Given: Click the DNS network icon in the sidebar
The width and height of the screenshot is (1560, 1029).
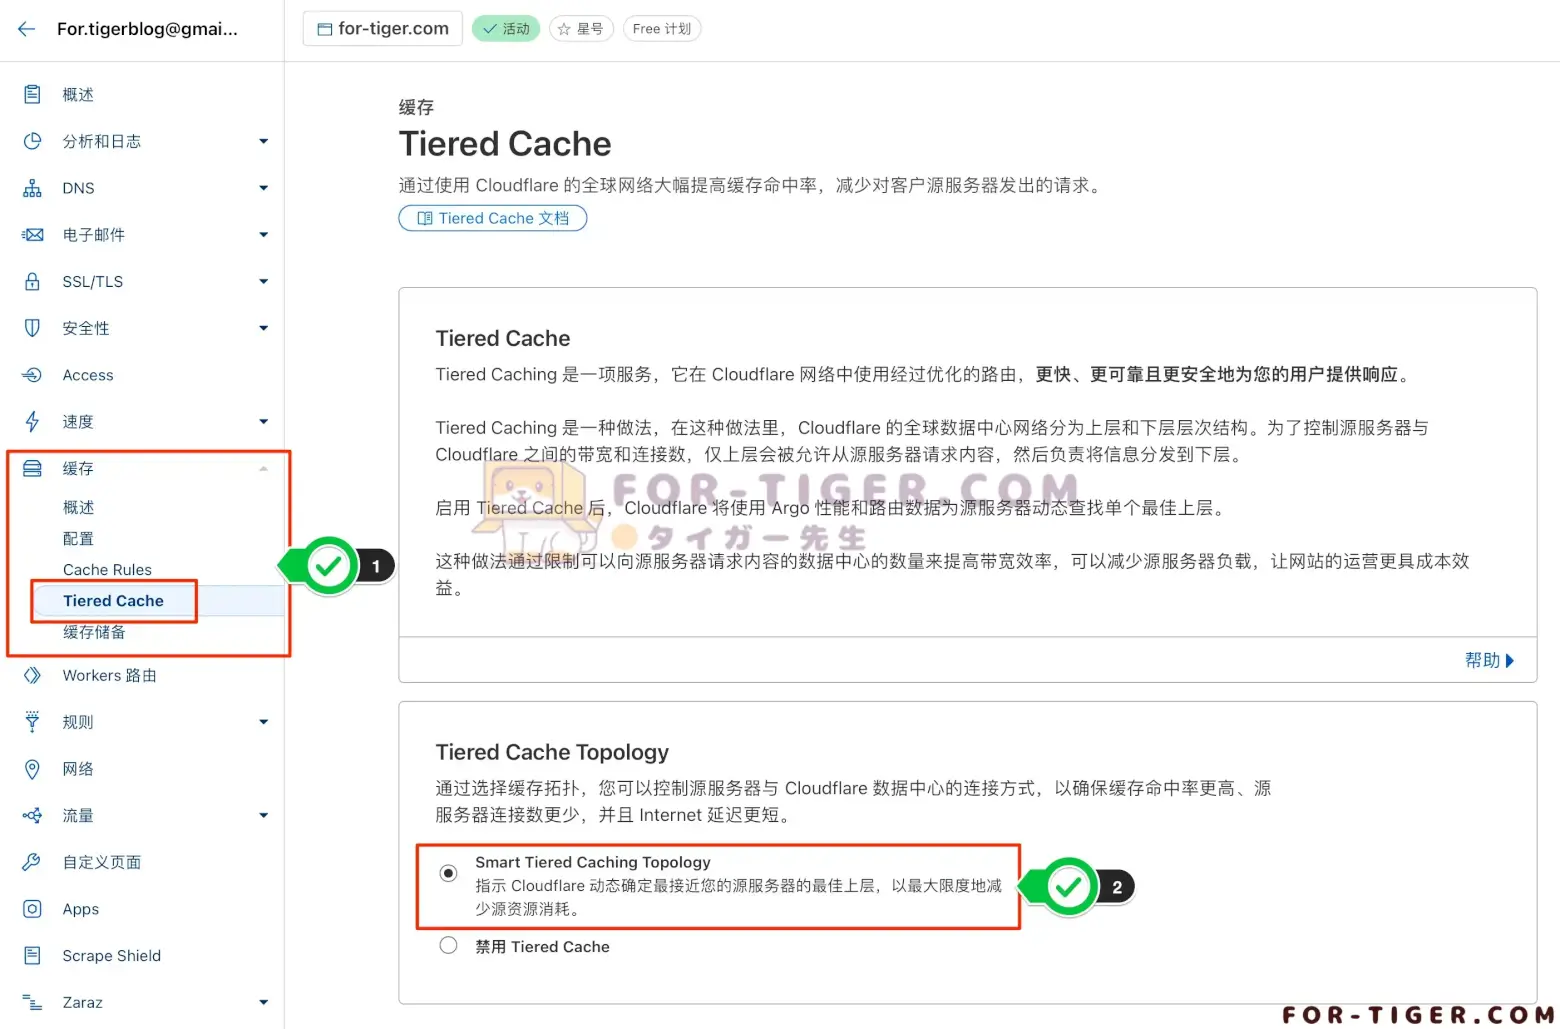Looking at the screenshot, I should (x=32, y=188).
